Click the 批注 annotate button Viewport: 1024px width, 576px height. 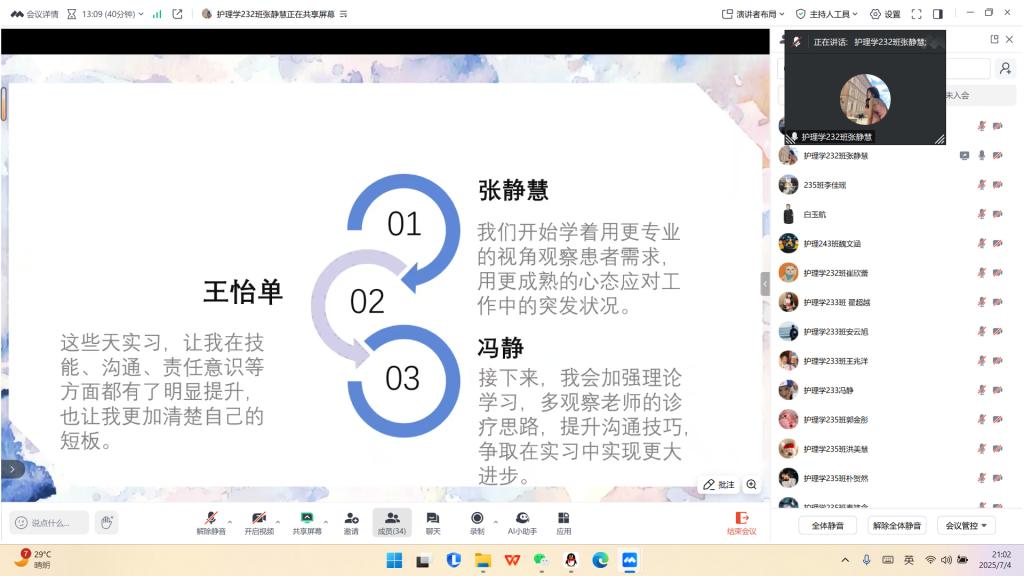(x=718, y=485)
